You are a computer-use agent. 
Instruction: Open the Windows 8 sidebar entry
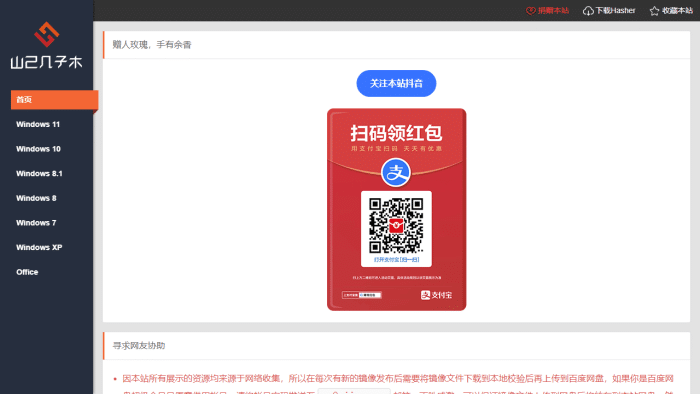[x=36, y=198]
